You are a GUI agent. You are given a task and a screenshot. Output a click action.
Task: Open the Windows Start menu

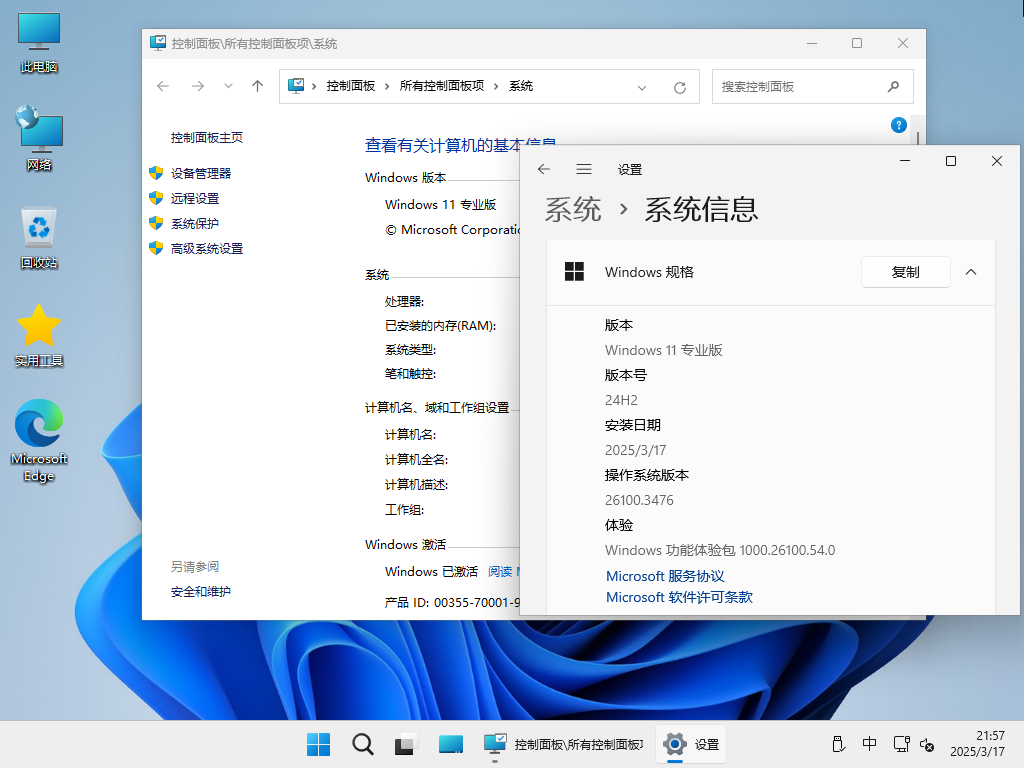tap(319, 744)
